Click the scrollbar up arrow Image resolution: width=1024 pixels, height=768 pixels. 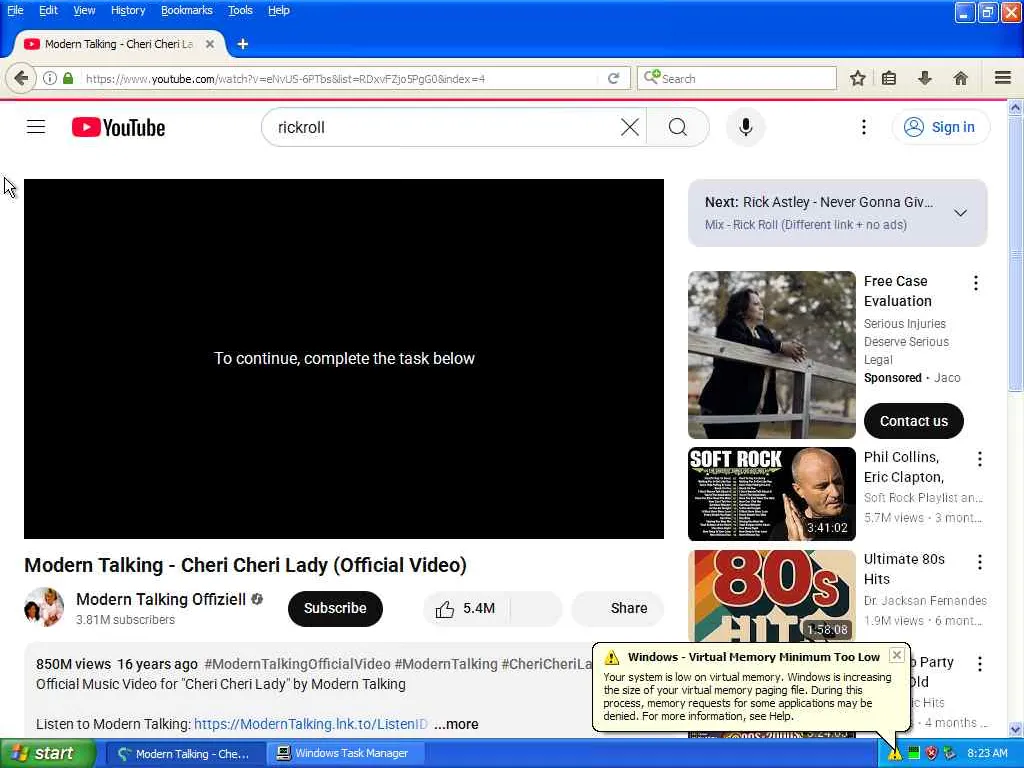tap(1015, 108)
